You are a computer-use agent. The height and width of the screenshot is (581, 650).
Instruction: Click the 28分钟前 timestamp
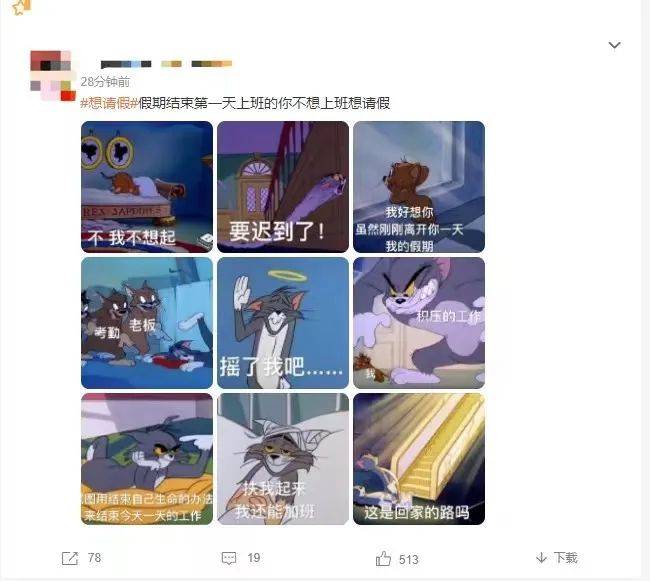pyautogui.click(x=105, y=82)
